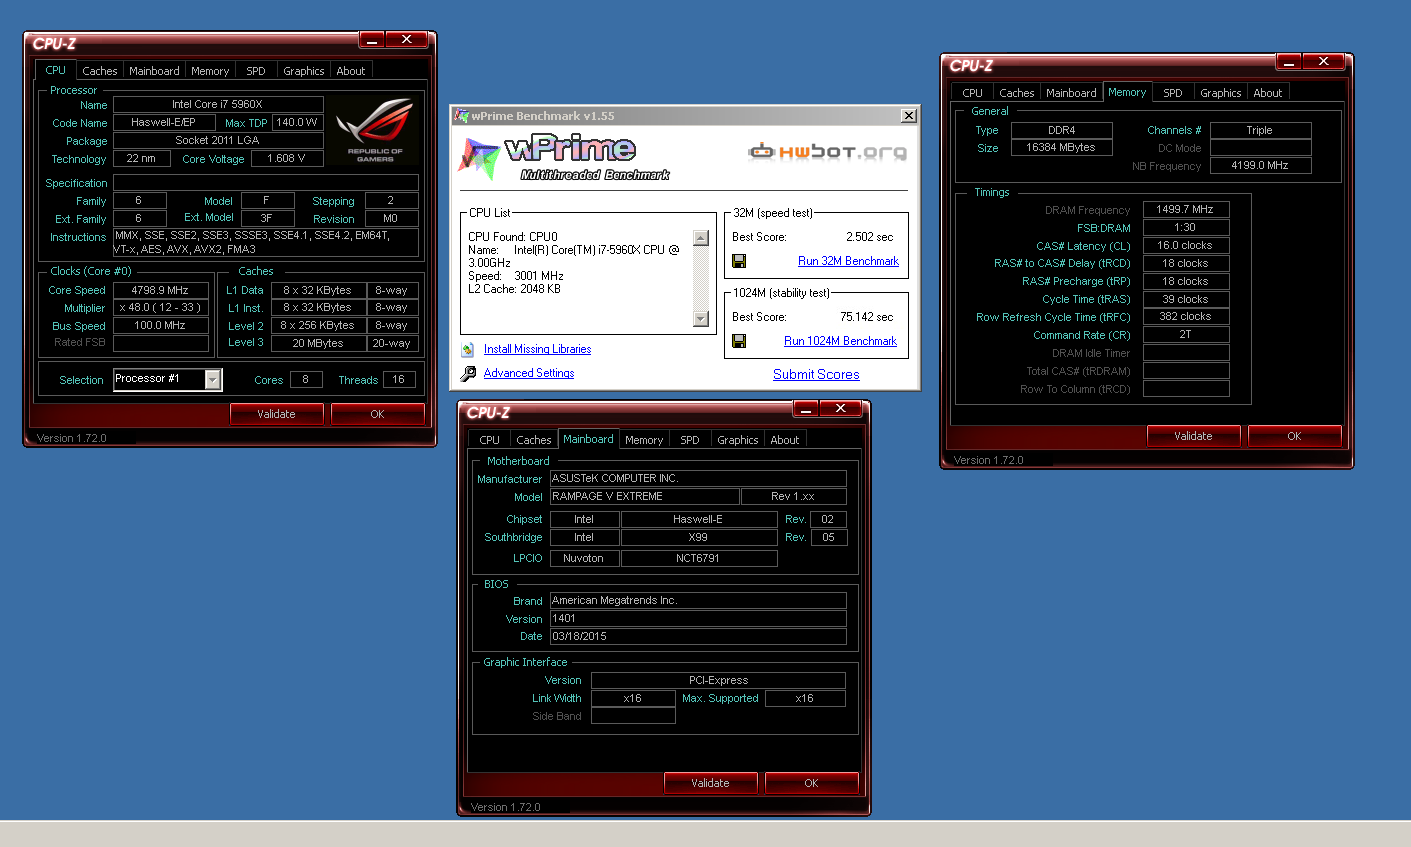Select About tab in bottom CPU-Z window
The width and height of the screenshot is (1411, 847).
click(x=785, y=440)
